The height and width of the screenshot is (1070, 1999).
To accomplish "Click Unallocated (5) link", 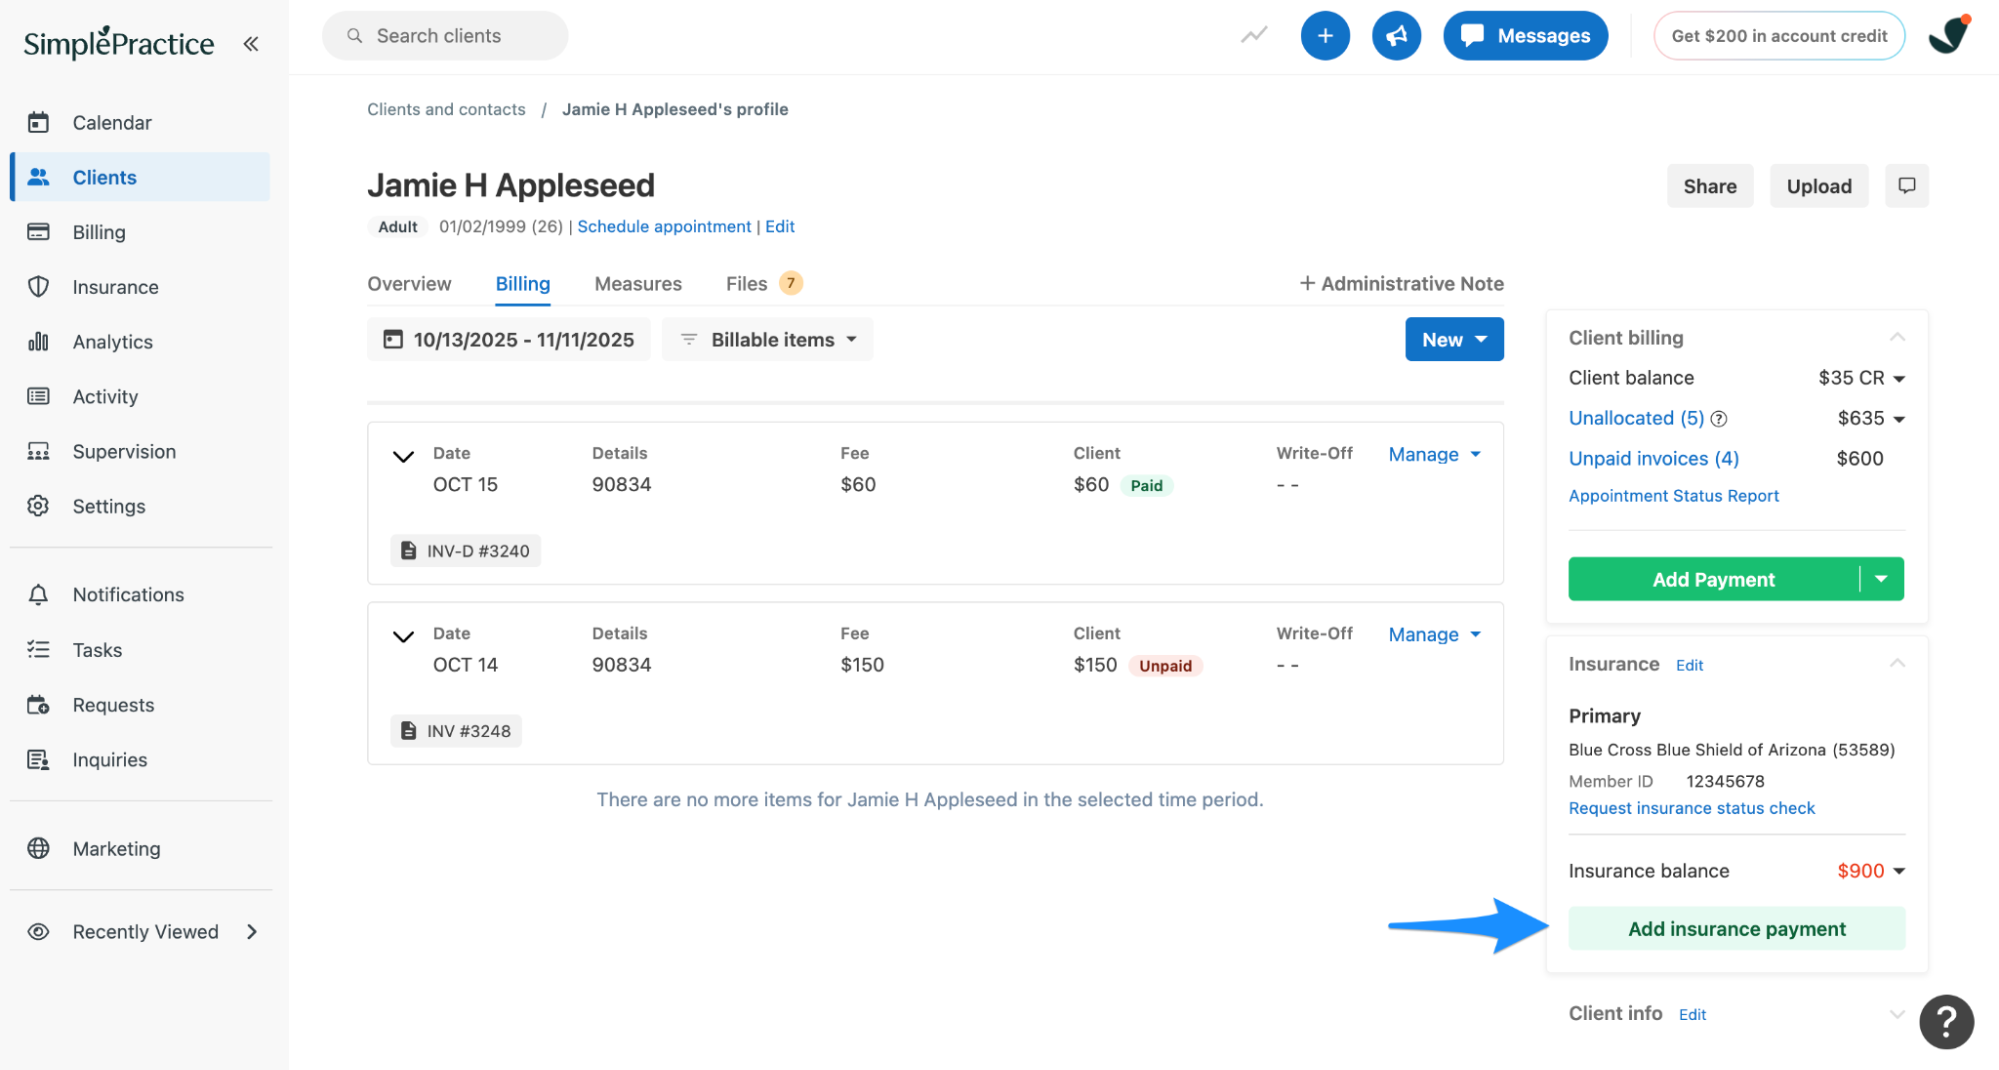I will (x=1636, y=418).
